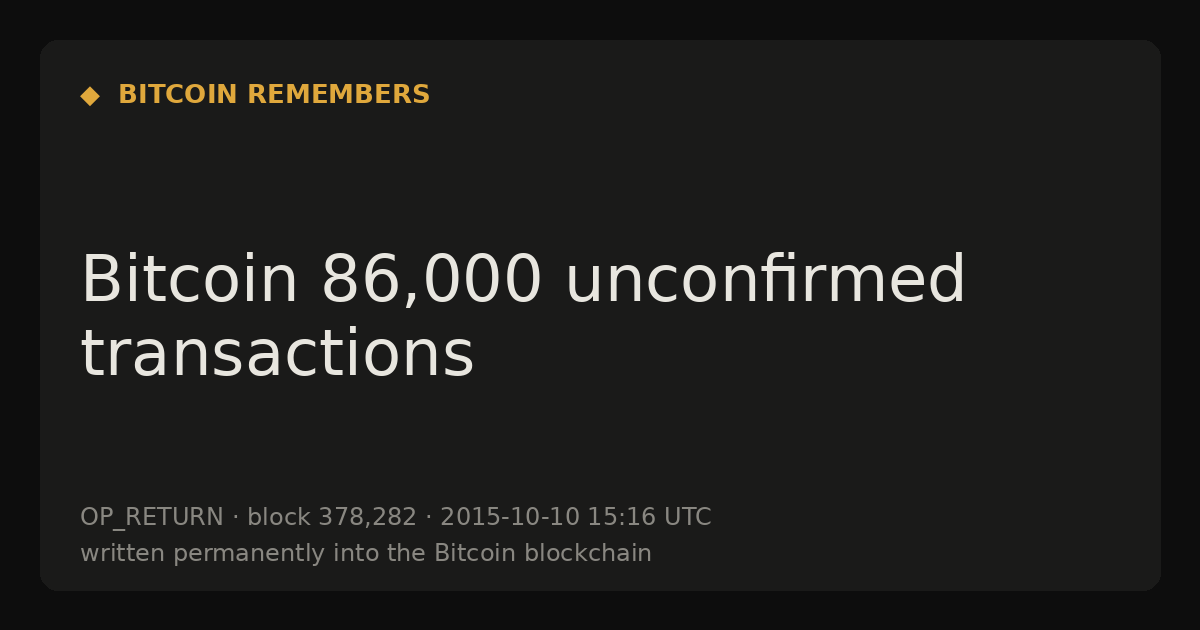This screenshot has height=630, width=1200.
Task: Click the word block in the footer
Action: 279,517
